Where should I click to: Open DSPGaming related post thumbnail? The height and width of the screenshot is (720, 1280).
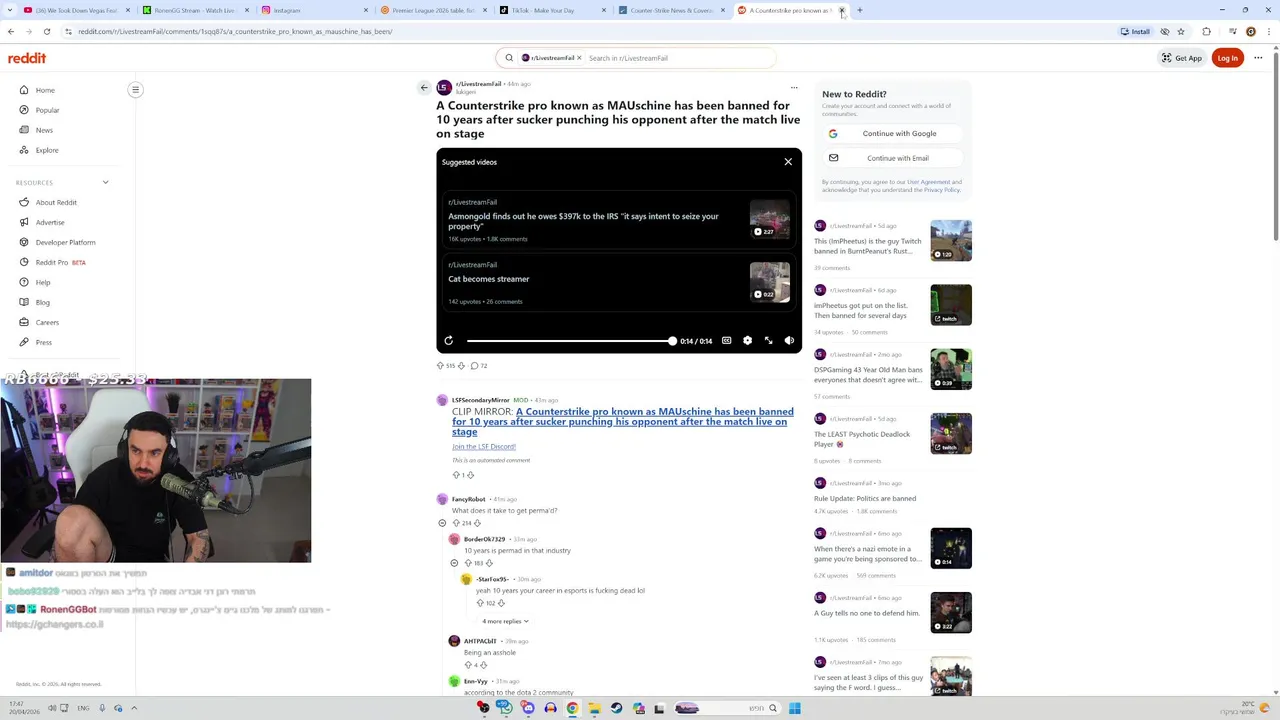click(x=950, y=369)
